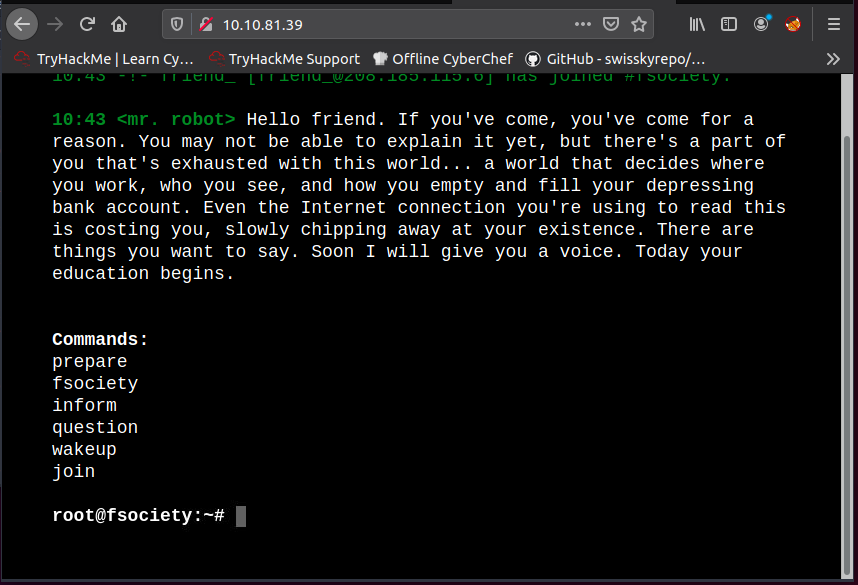Go to the Firefox home page
This screenshot has width=858, height=585.
[119, 24]
